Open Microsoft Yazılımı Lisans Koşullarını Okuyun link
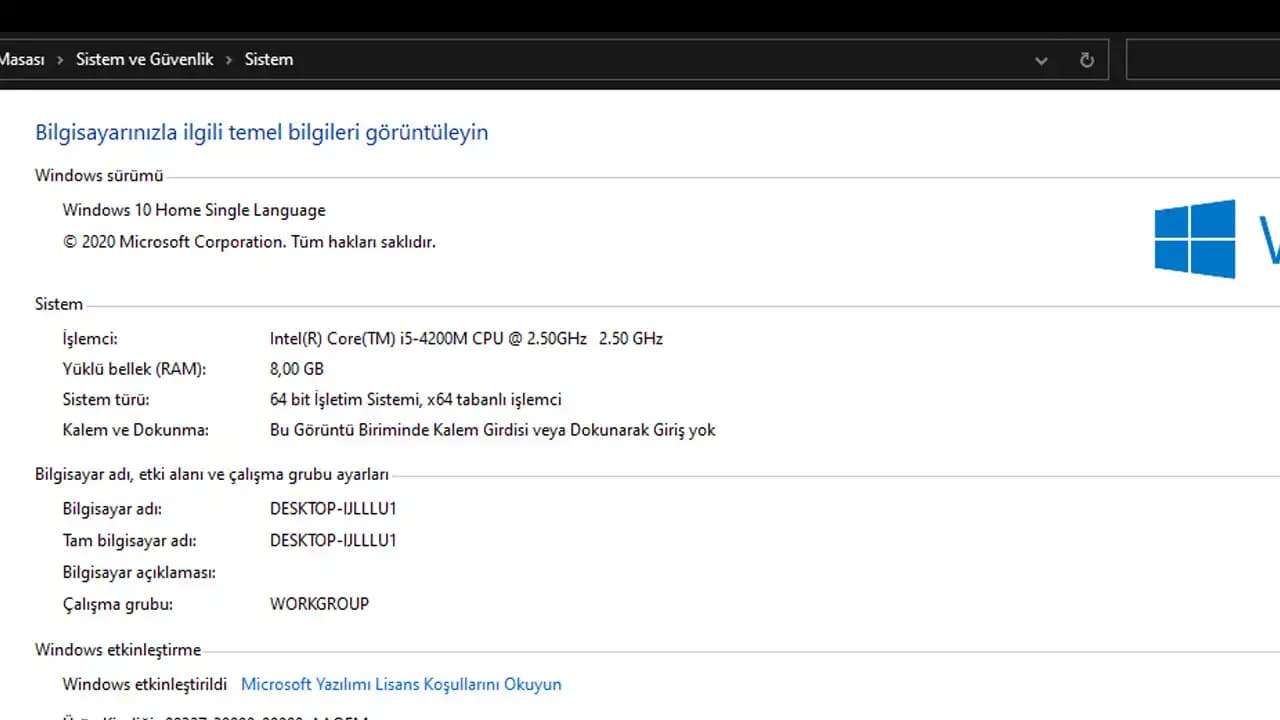 tap(401, 685)
